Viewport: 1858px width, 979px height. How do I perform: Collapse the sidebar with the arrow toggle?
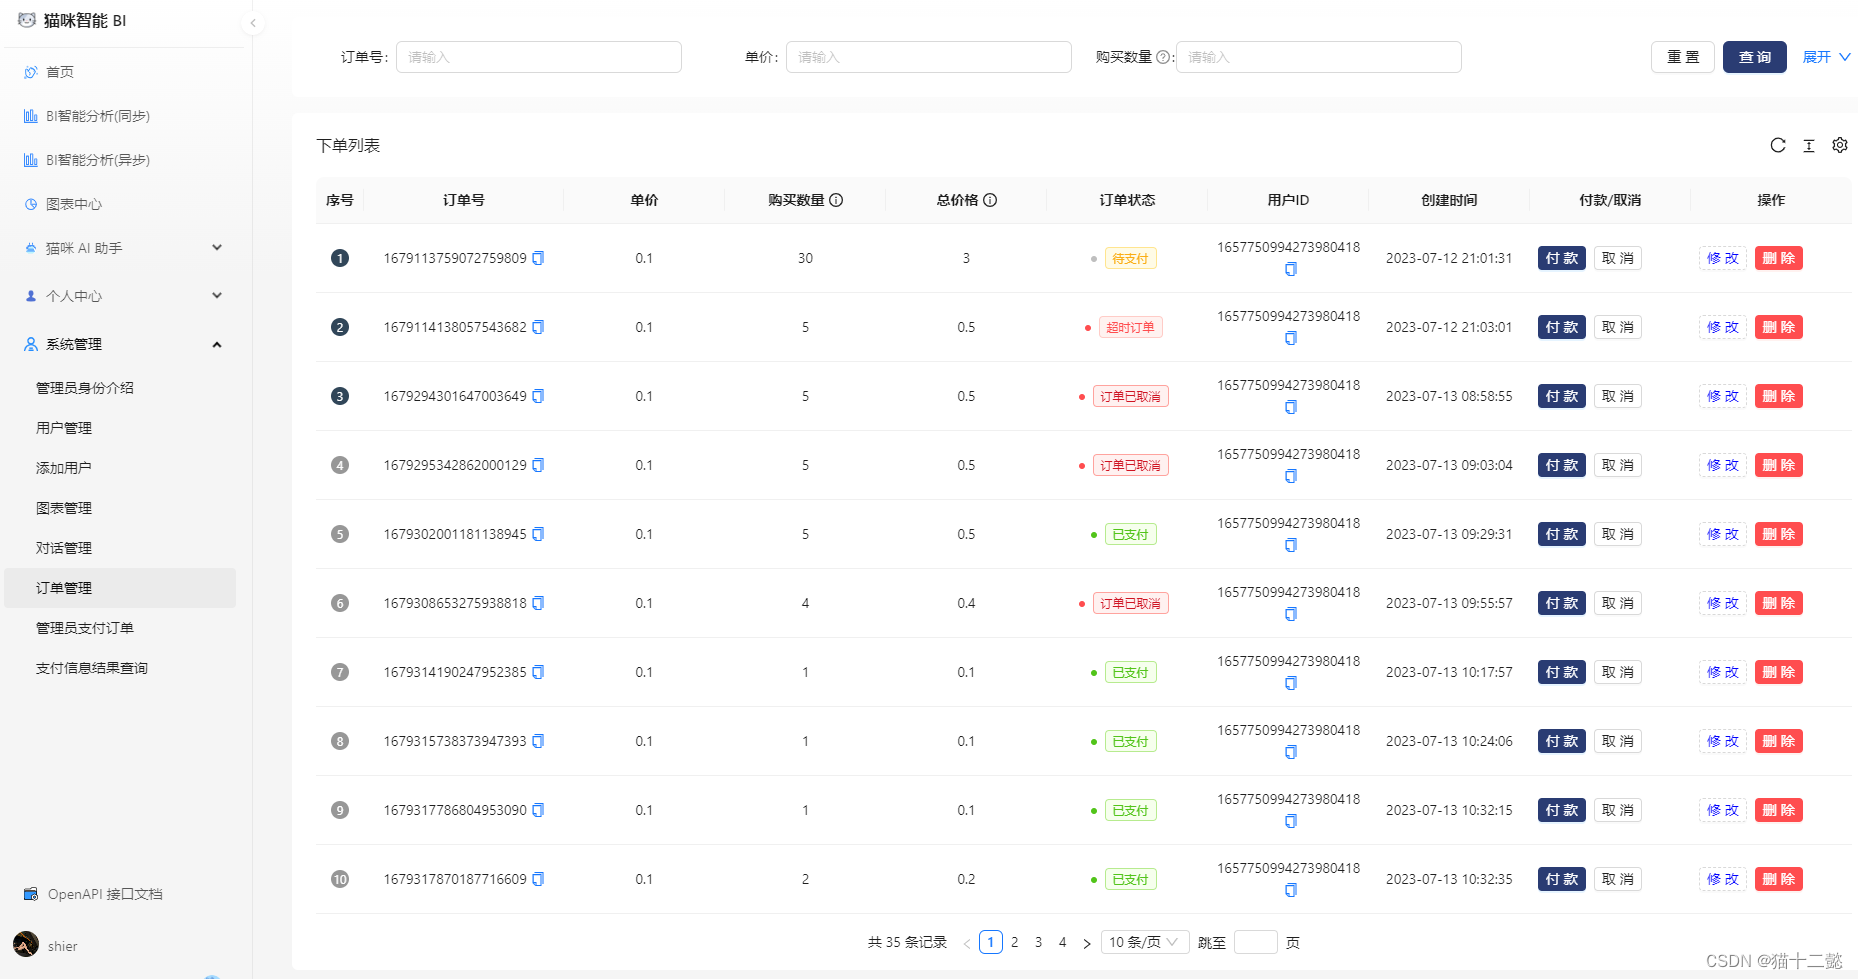(x=253, y=22)
